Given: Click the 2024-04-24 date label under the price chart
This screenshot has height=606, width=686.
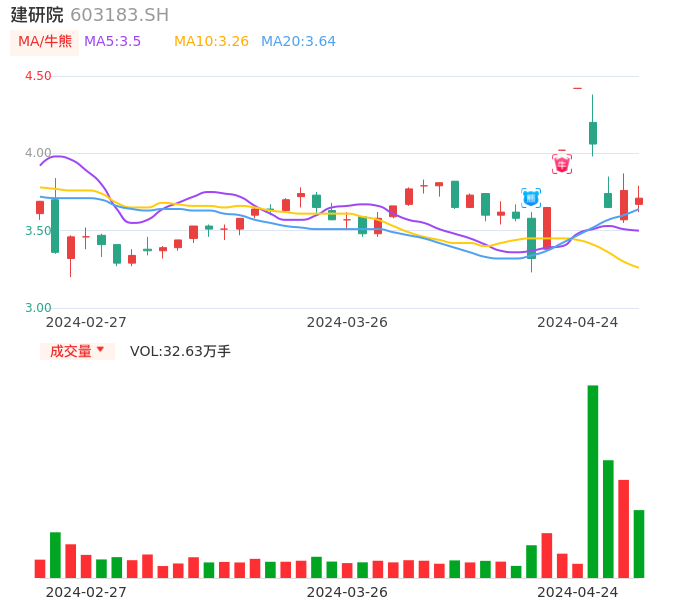Looking at the screenshot, I should 577,322.
